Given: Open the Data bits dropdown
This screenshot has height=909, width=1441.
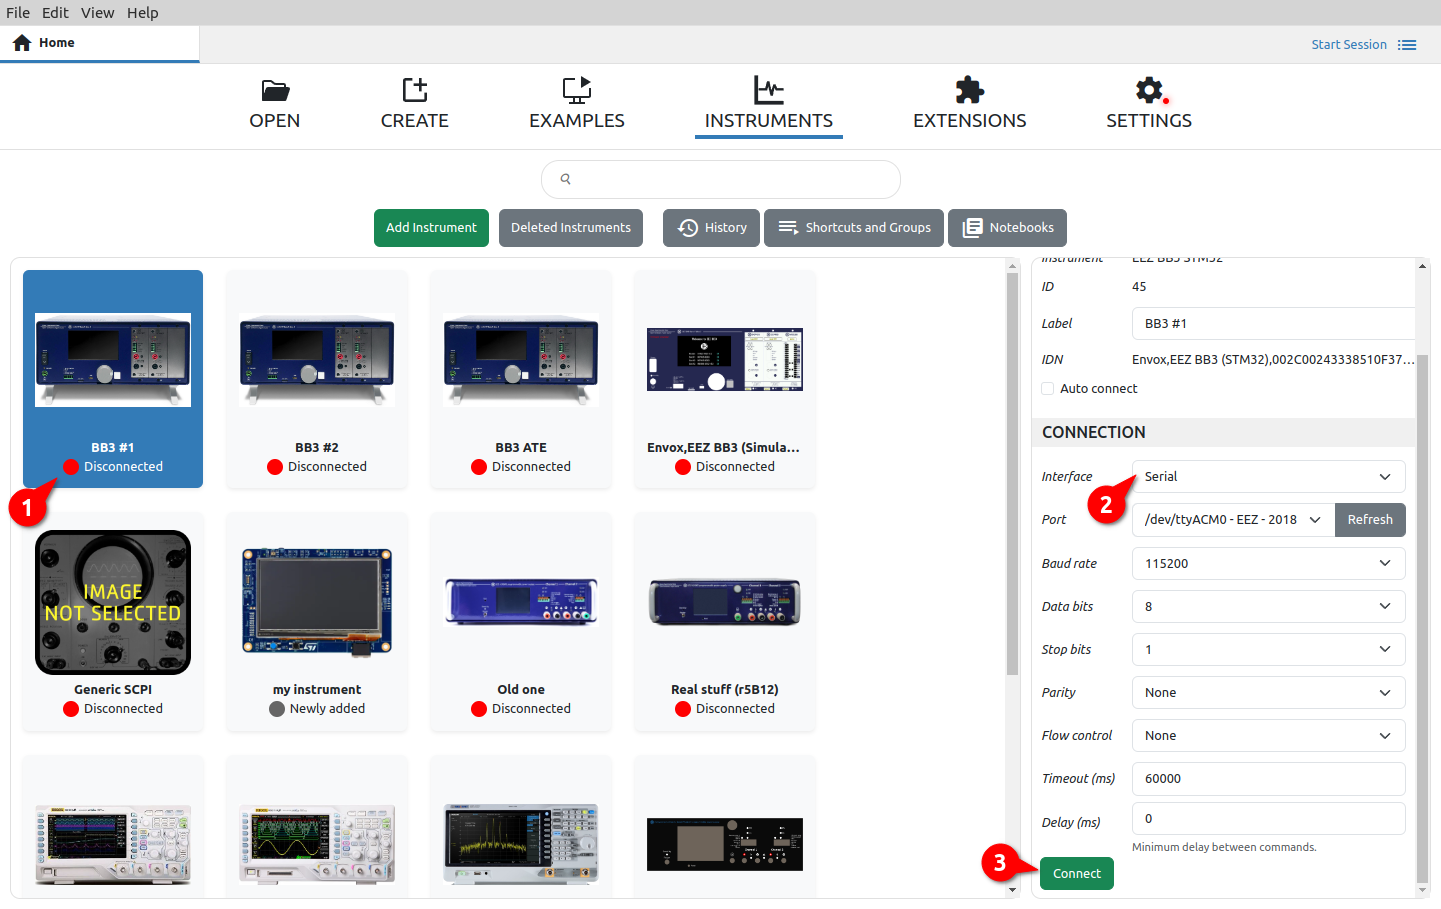Looking at the screenshot, I should click(x=1269, y=607).
